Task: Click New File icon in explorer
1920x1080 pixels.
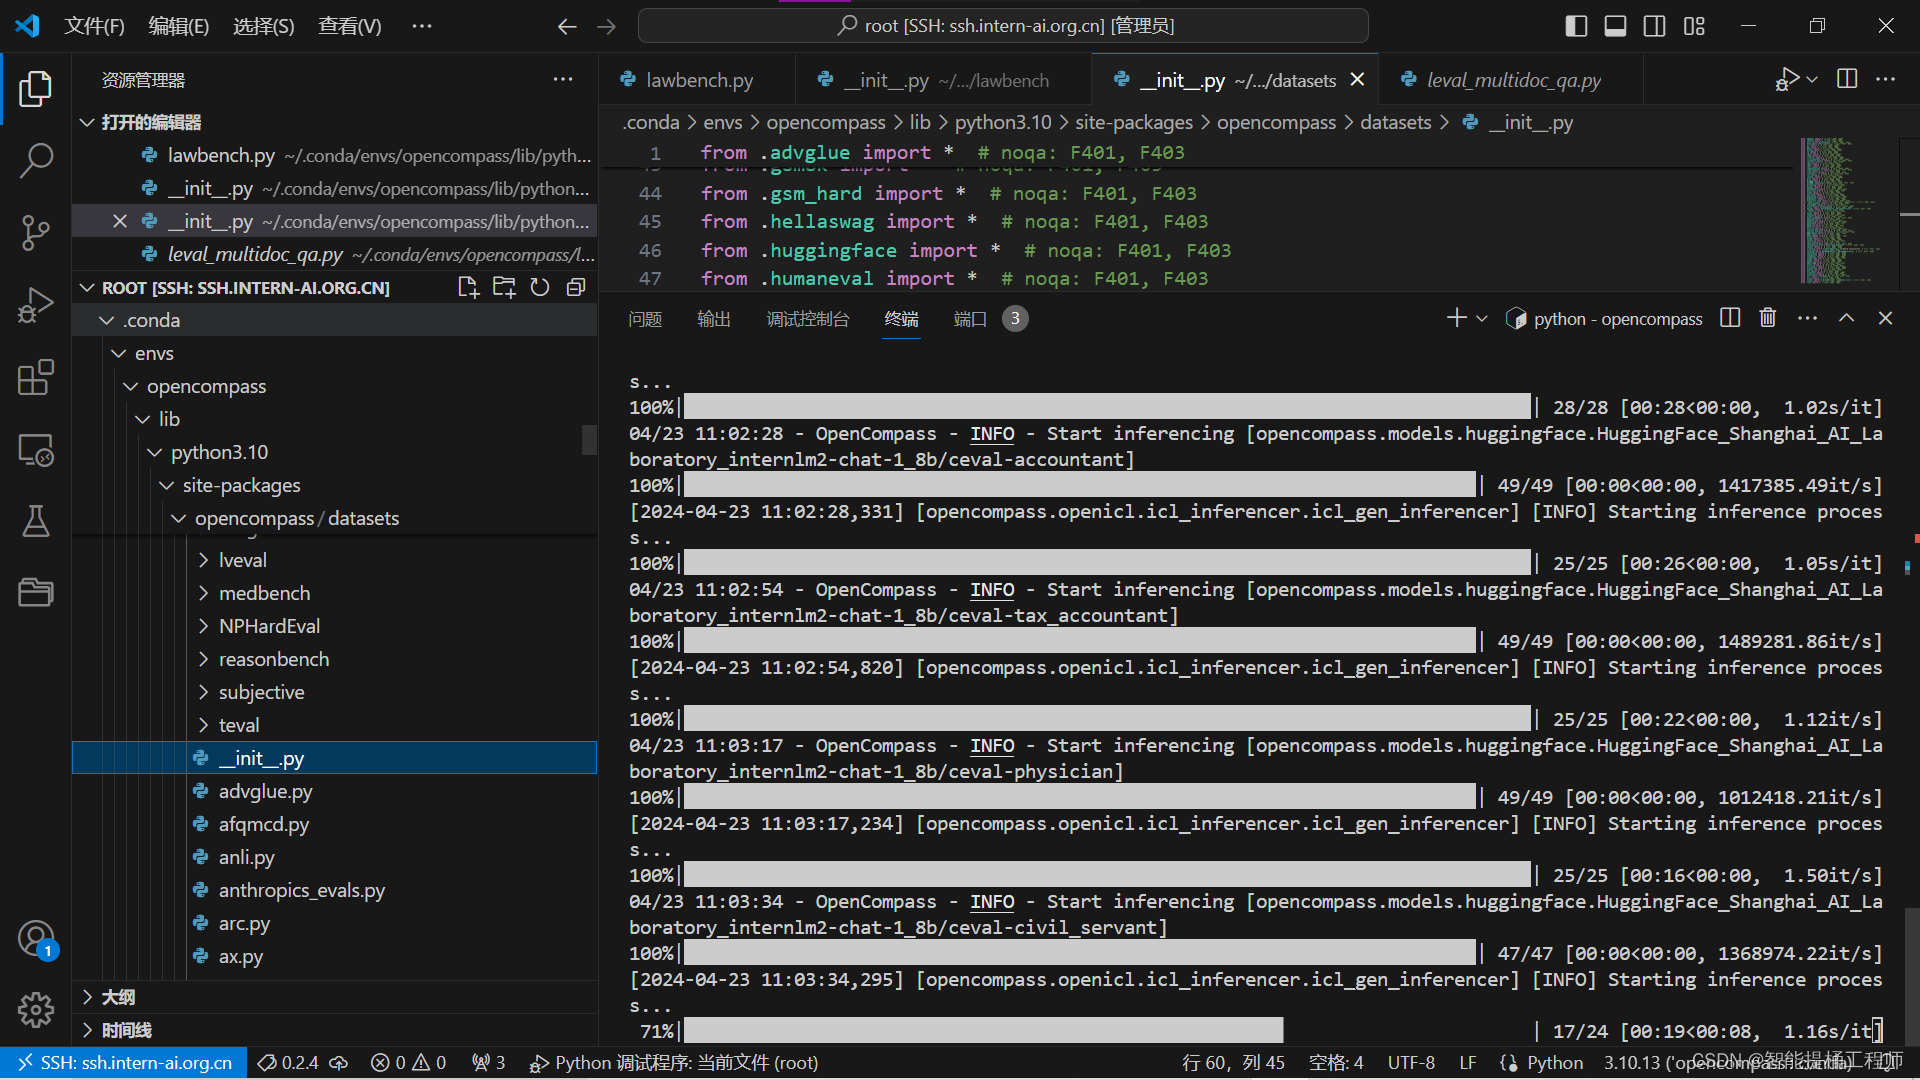Action: [x=468, y=288]
